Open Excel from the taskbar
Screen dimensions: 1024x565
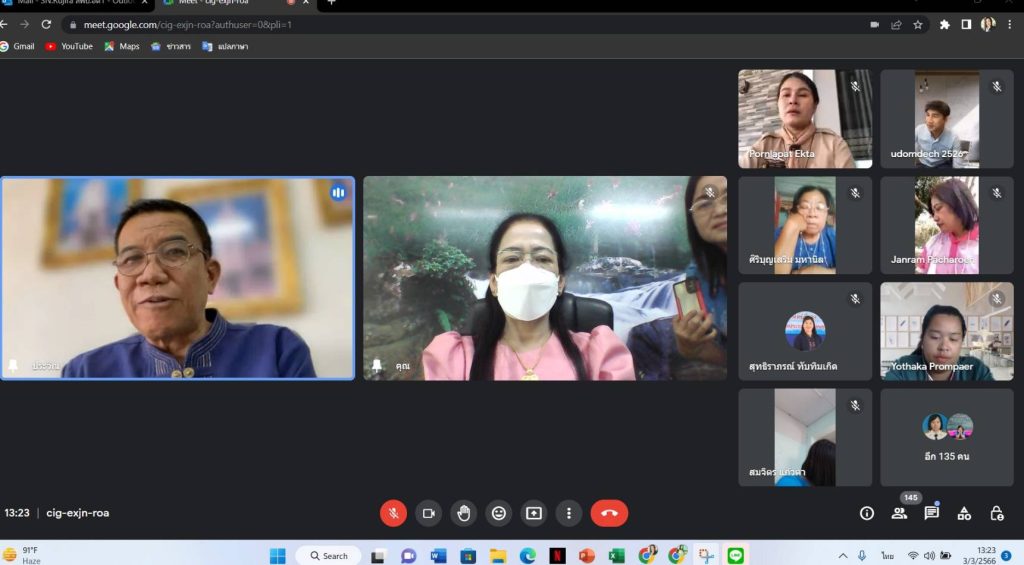616,556
